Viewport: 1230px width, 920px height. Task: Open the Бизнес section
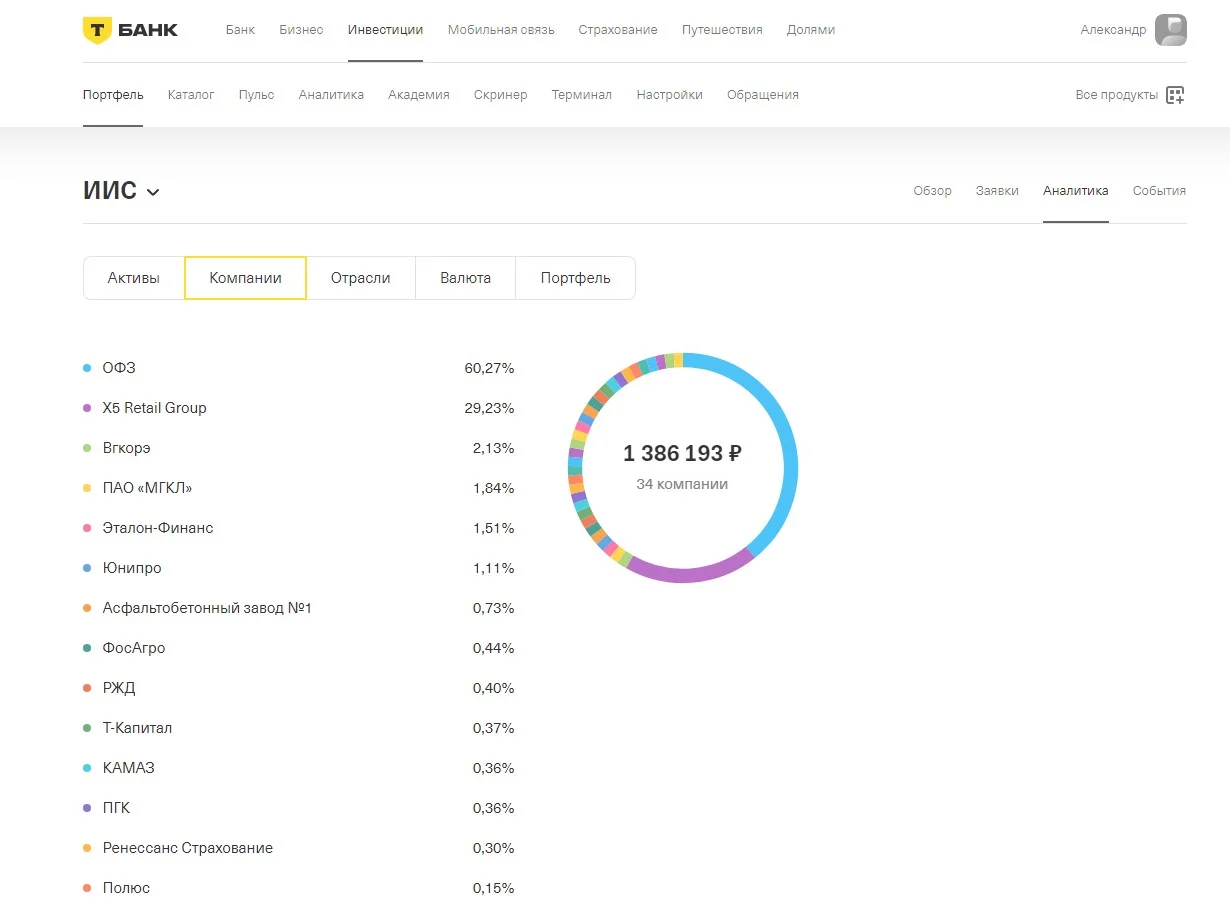pyautogui.click(x=301, y=30)
